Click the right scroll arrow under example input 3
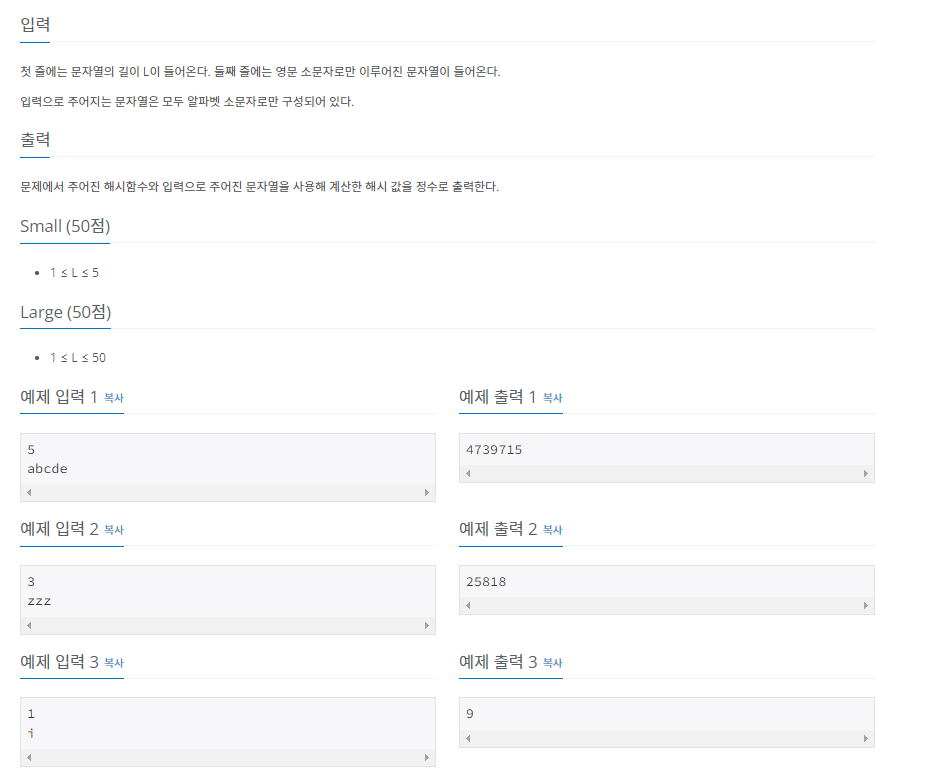The width and height of the screenshot is (930, 776). [428, 756]
